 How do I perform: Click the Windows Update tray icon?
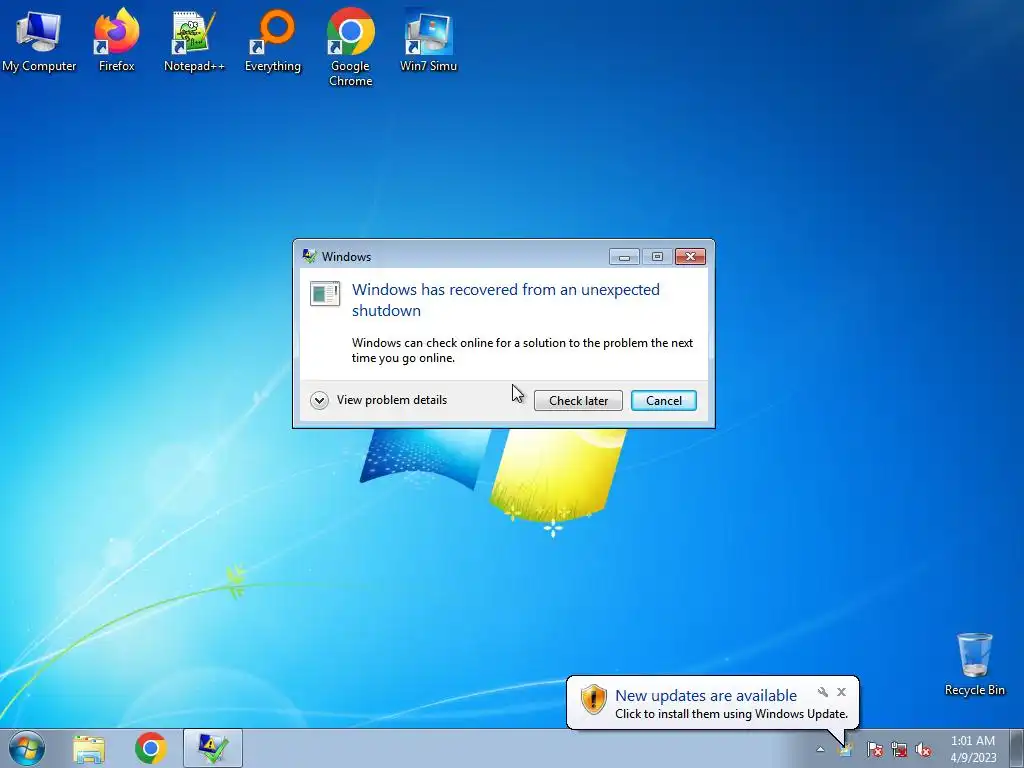846,749
